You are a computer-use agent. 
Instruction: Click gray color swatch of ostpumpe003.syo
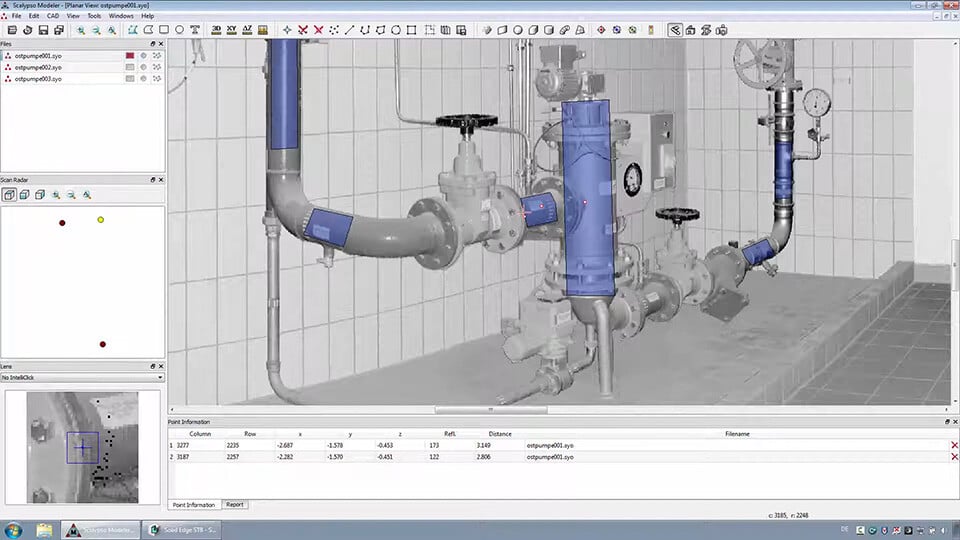pos(130,78)
